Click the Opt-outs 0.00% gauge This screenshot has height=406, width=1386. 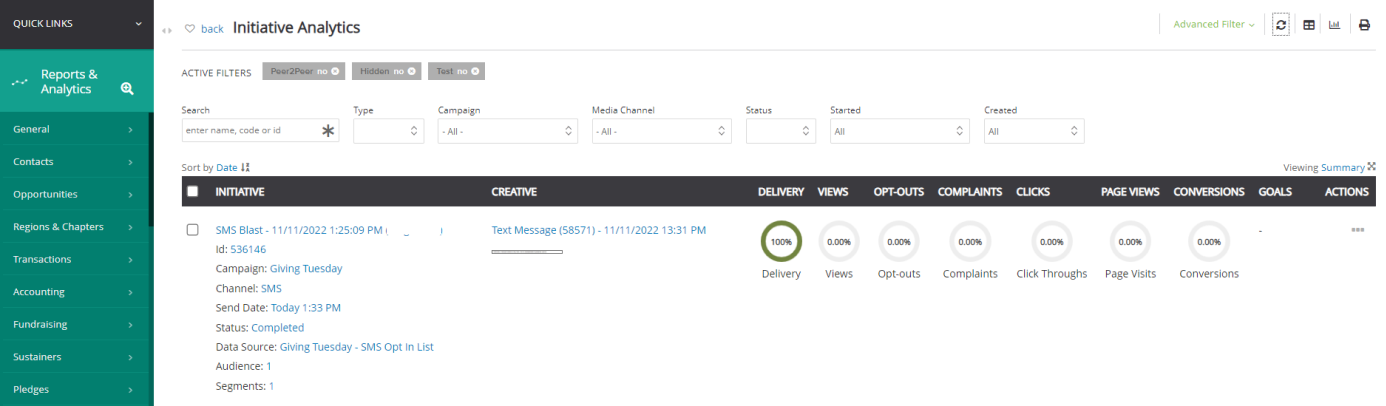click(x=898, y=241)
